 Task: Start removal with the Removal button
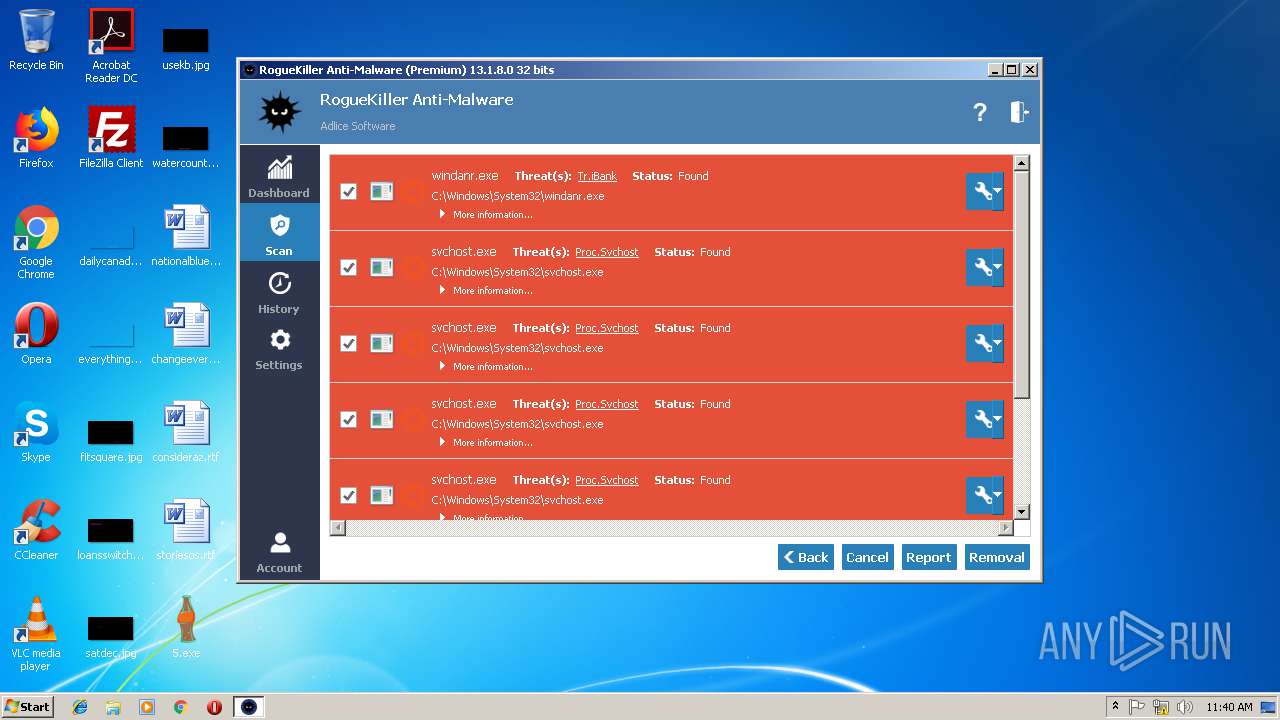click(997, 557)
